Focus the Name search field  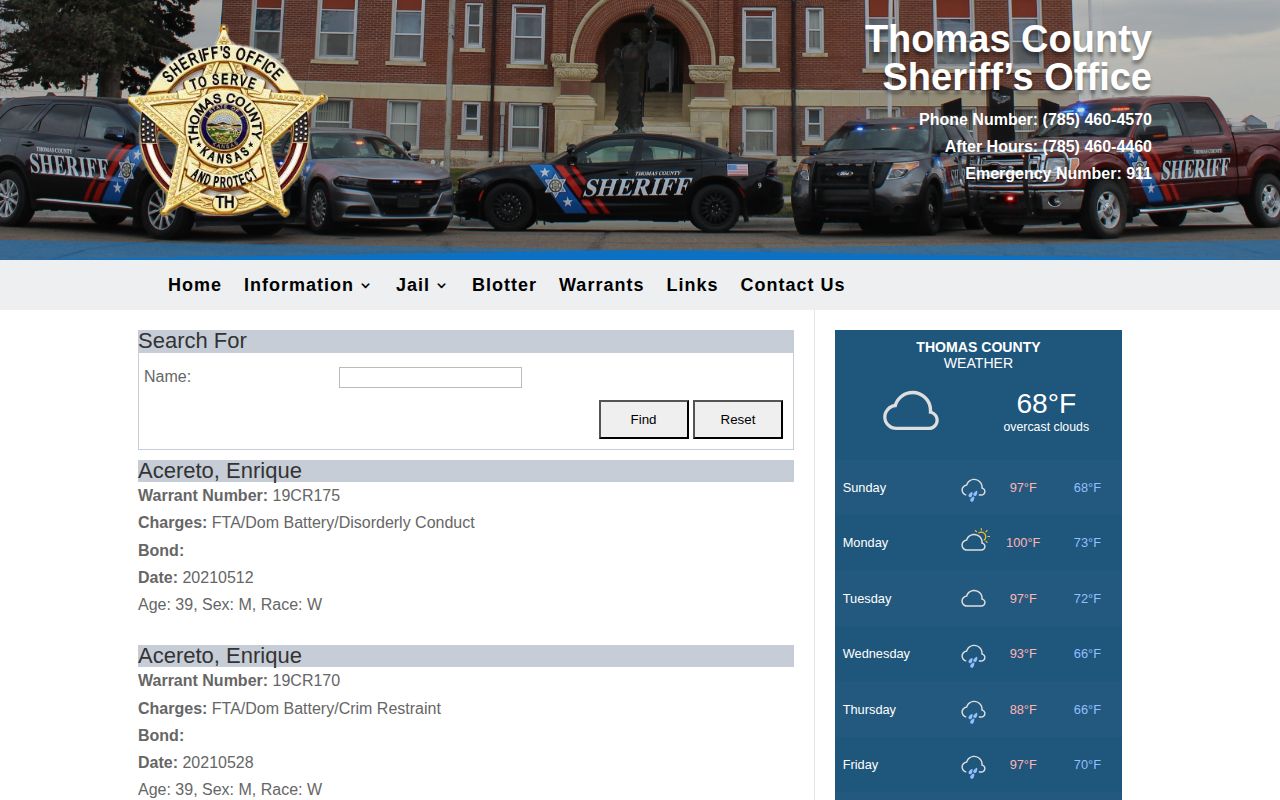[430, 377]
